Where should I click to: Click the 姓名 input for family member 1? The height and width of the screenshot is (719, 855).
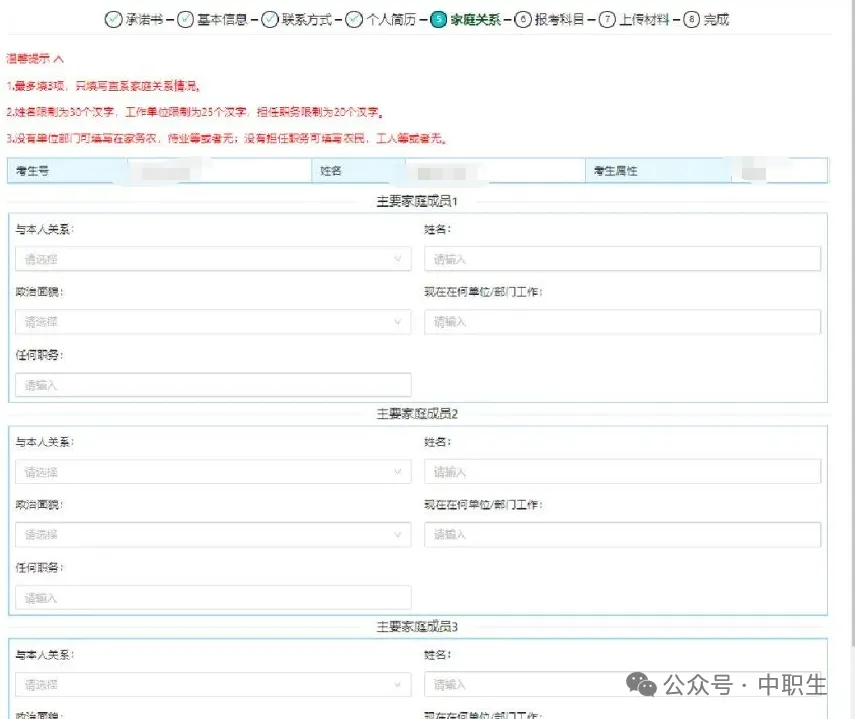click(622, 259)
